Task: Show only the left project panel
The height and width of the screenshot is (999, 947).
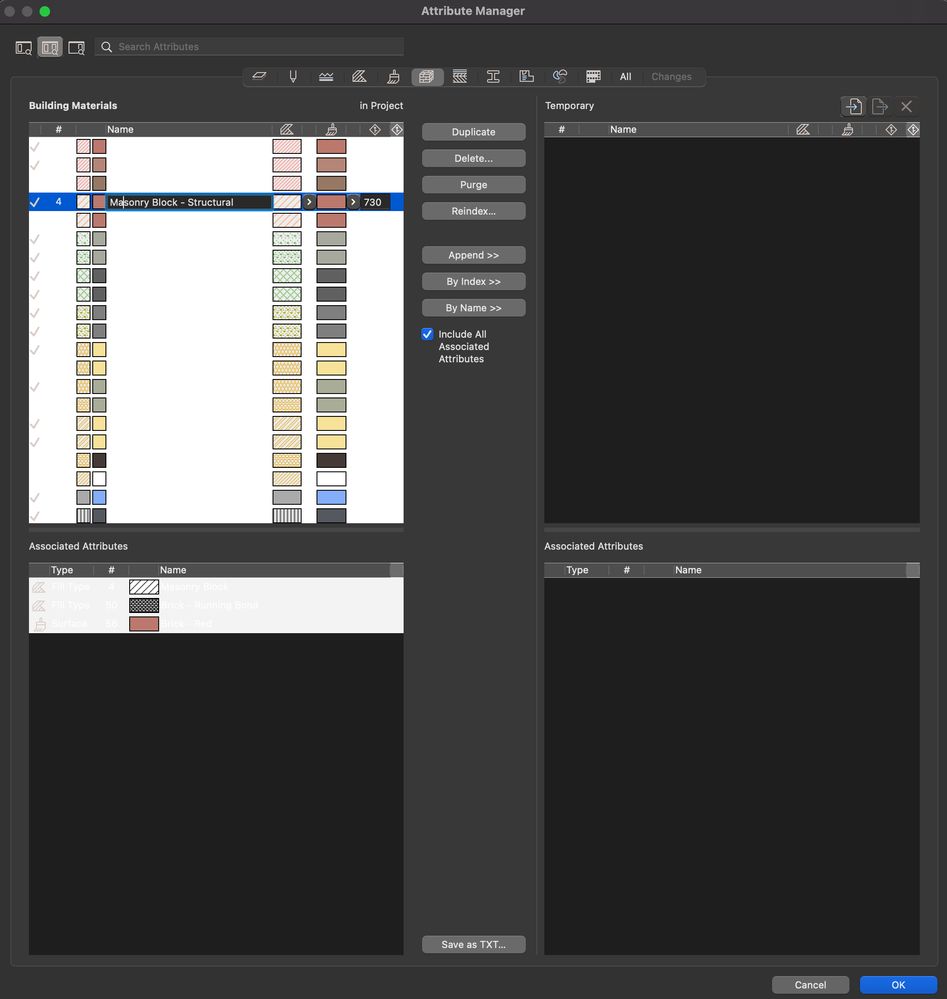Action: coord(24,48)
